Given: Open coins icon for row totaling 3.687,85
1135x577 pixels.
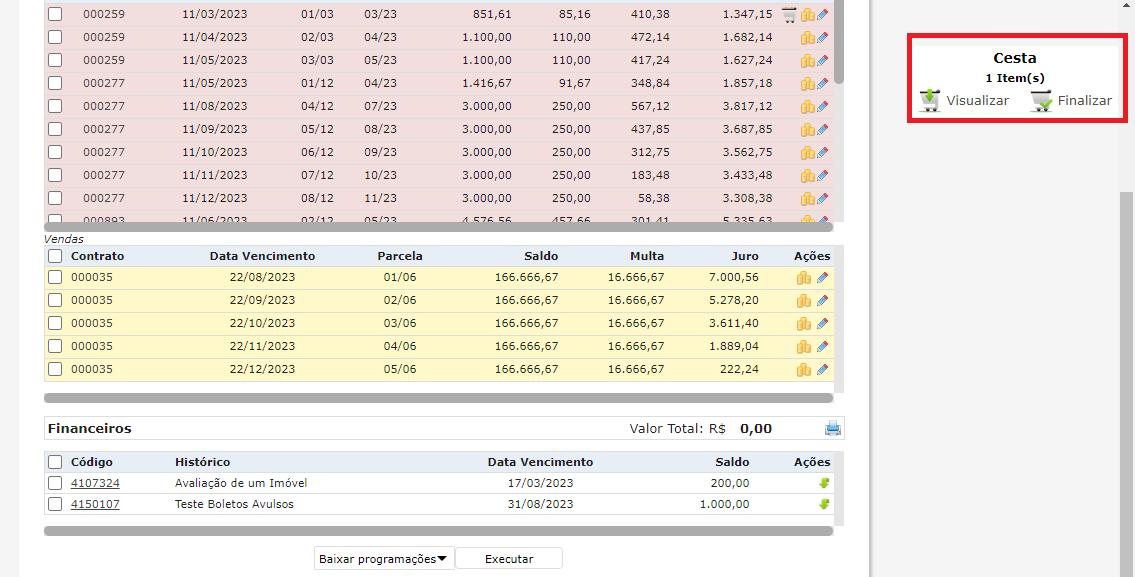Looking at the screenshot, I should [807, 130].
